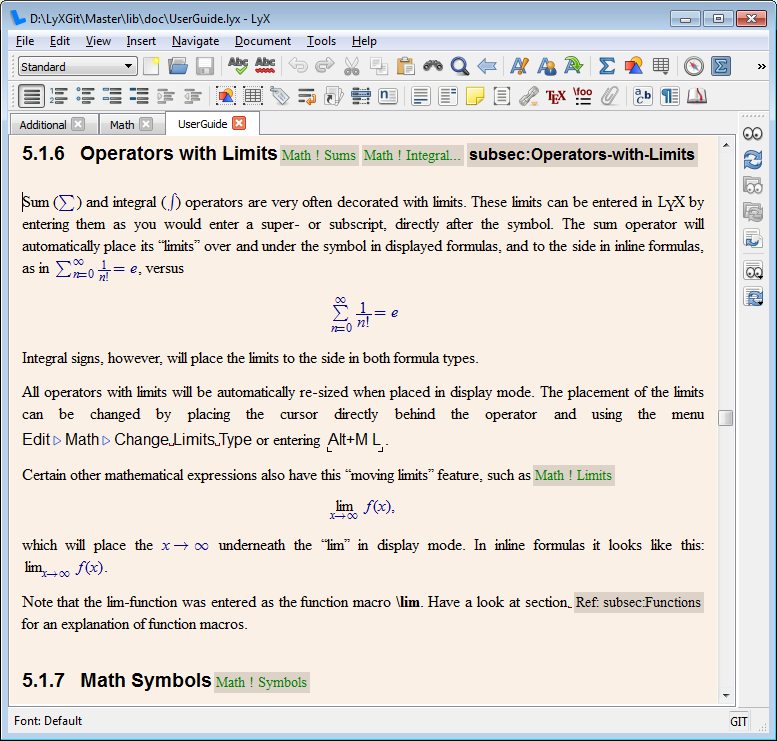Screen dimensions: 777x741
Task: Toggle continuous spellcheck red-underline Abc icon
Action: 265,66
